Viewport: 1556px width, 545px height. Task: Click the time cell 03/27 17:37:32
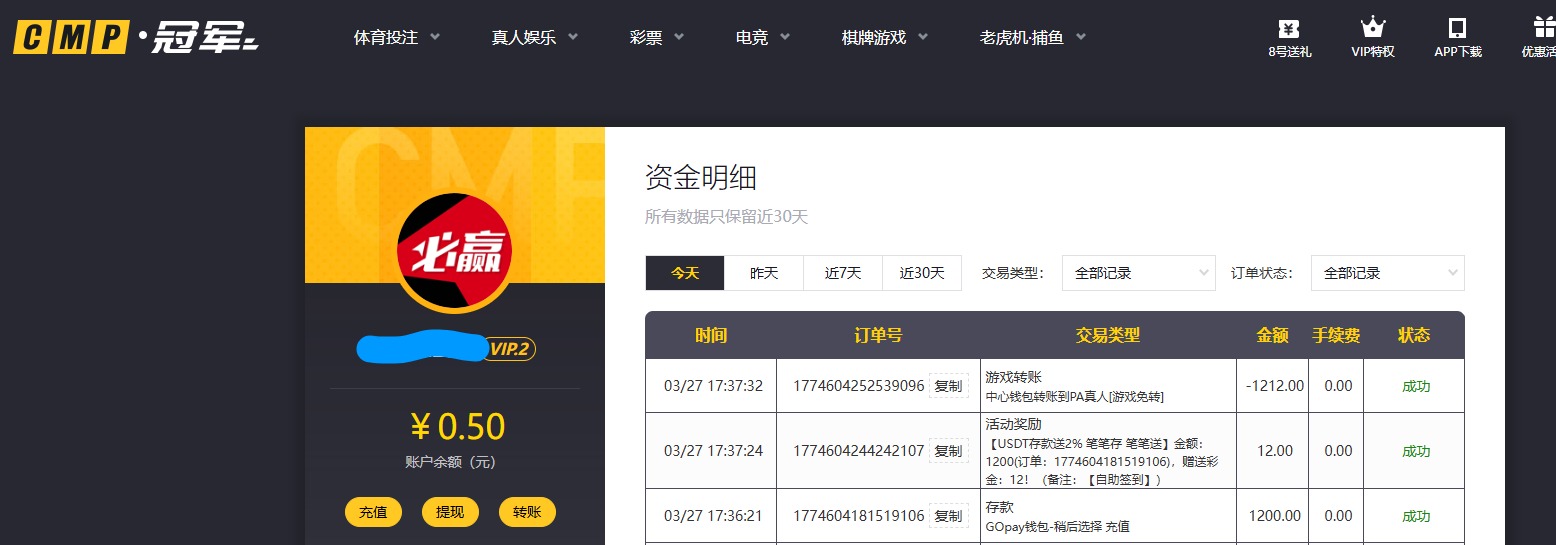[x=713, y=386]
